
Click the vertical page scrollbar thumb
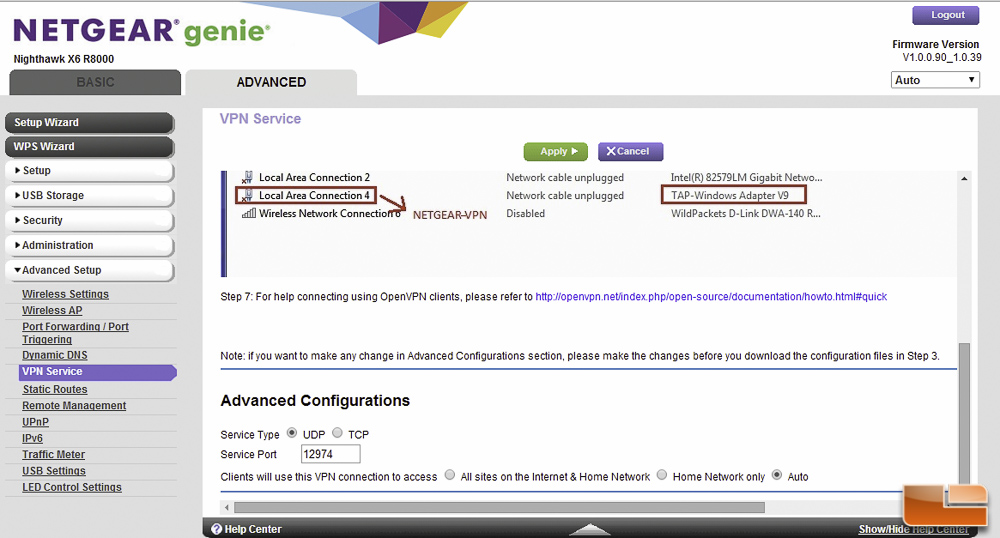pos(964,414)
